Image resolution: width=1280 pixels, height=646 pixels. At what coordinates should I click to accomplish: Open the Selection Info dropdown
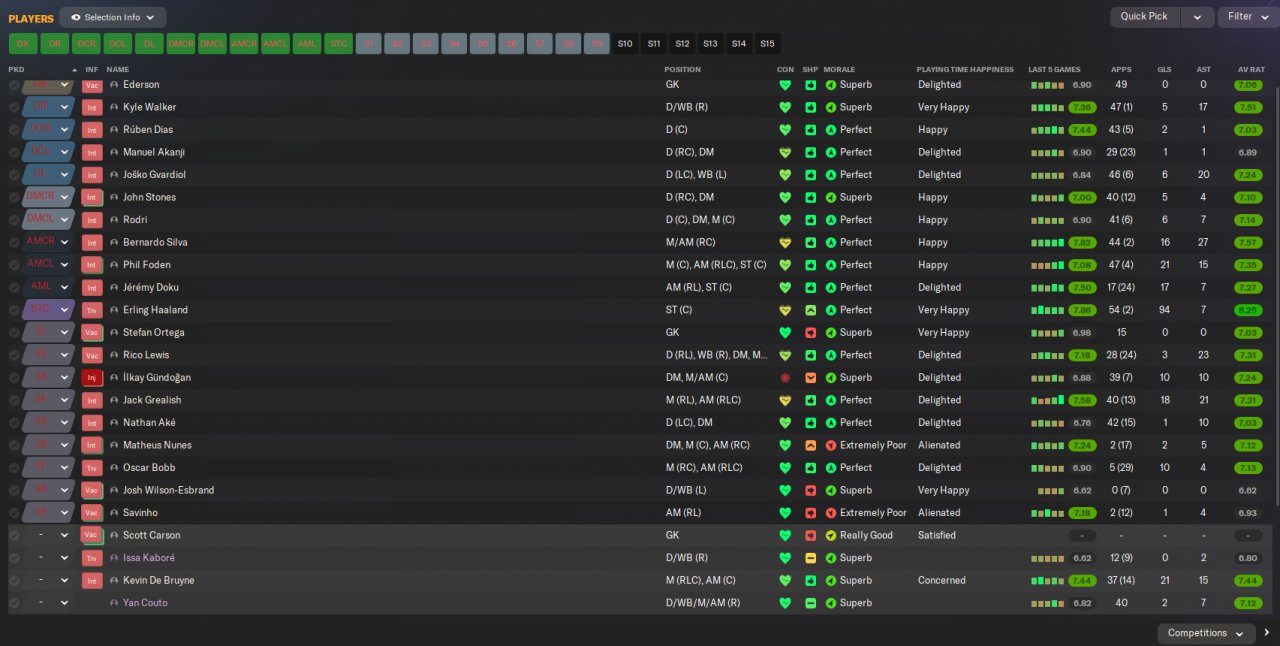click(x=113, y=17)
